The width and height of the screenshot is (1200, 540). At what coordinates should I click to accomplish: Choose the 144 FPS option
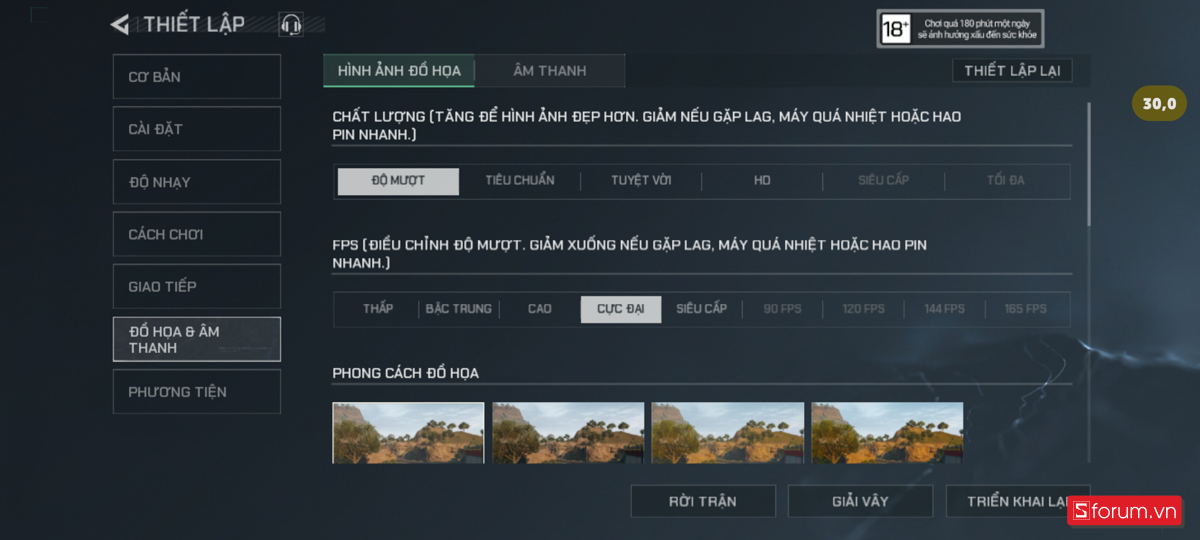point(945,309)
